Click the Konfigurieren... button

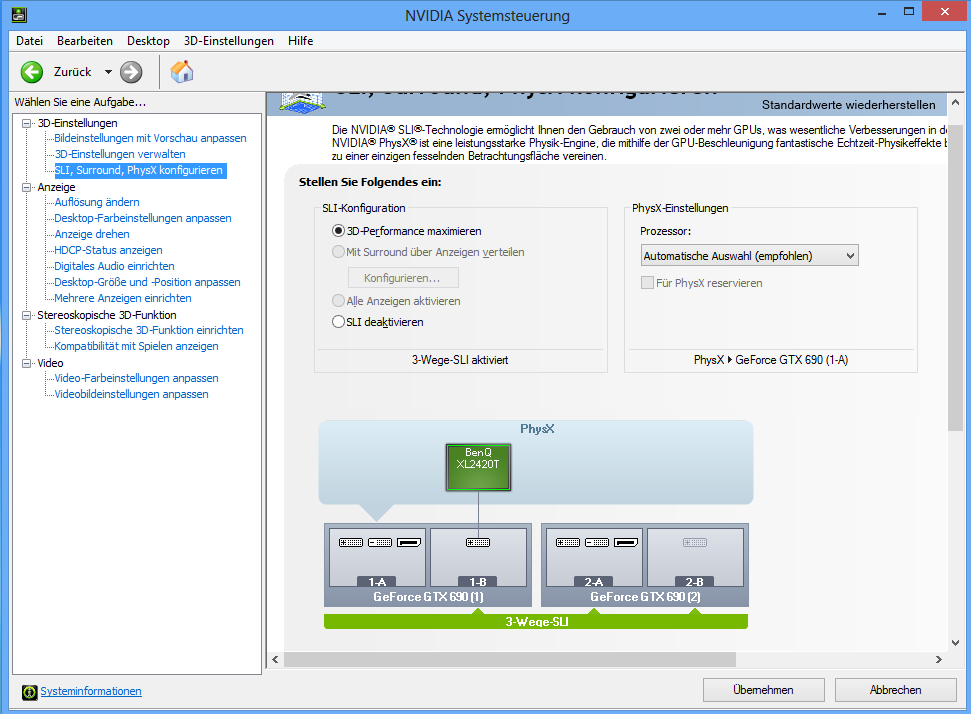pos(403,278)
